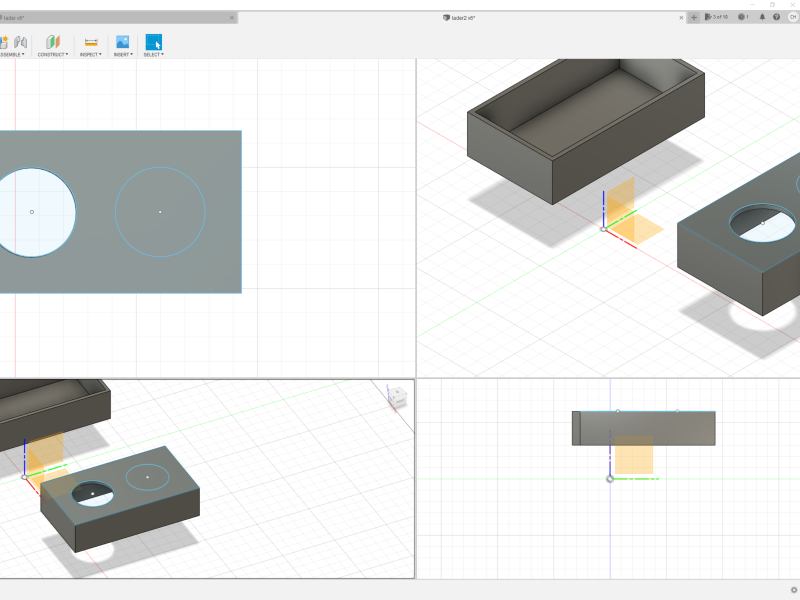
Task: Click the ViewCube in lower-left viewport
Action: click(397, 397)
